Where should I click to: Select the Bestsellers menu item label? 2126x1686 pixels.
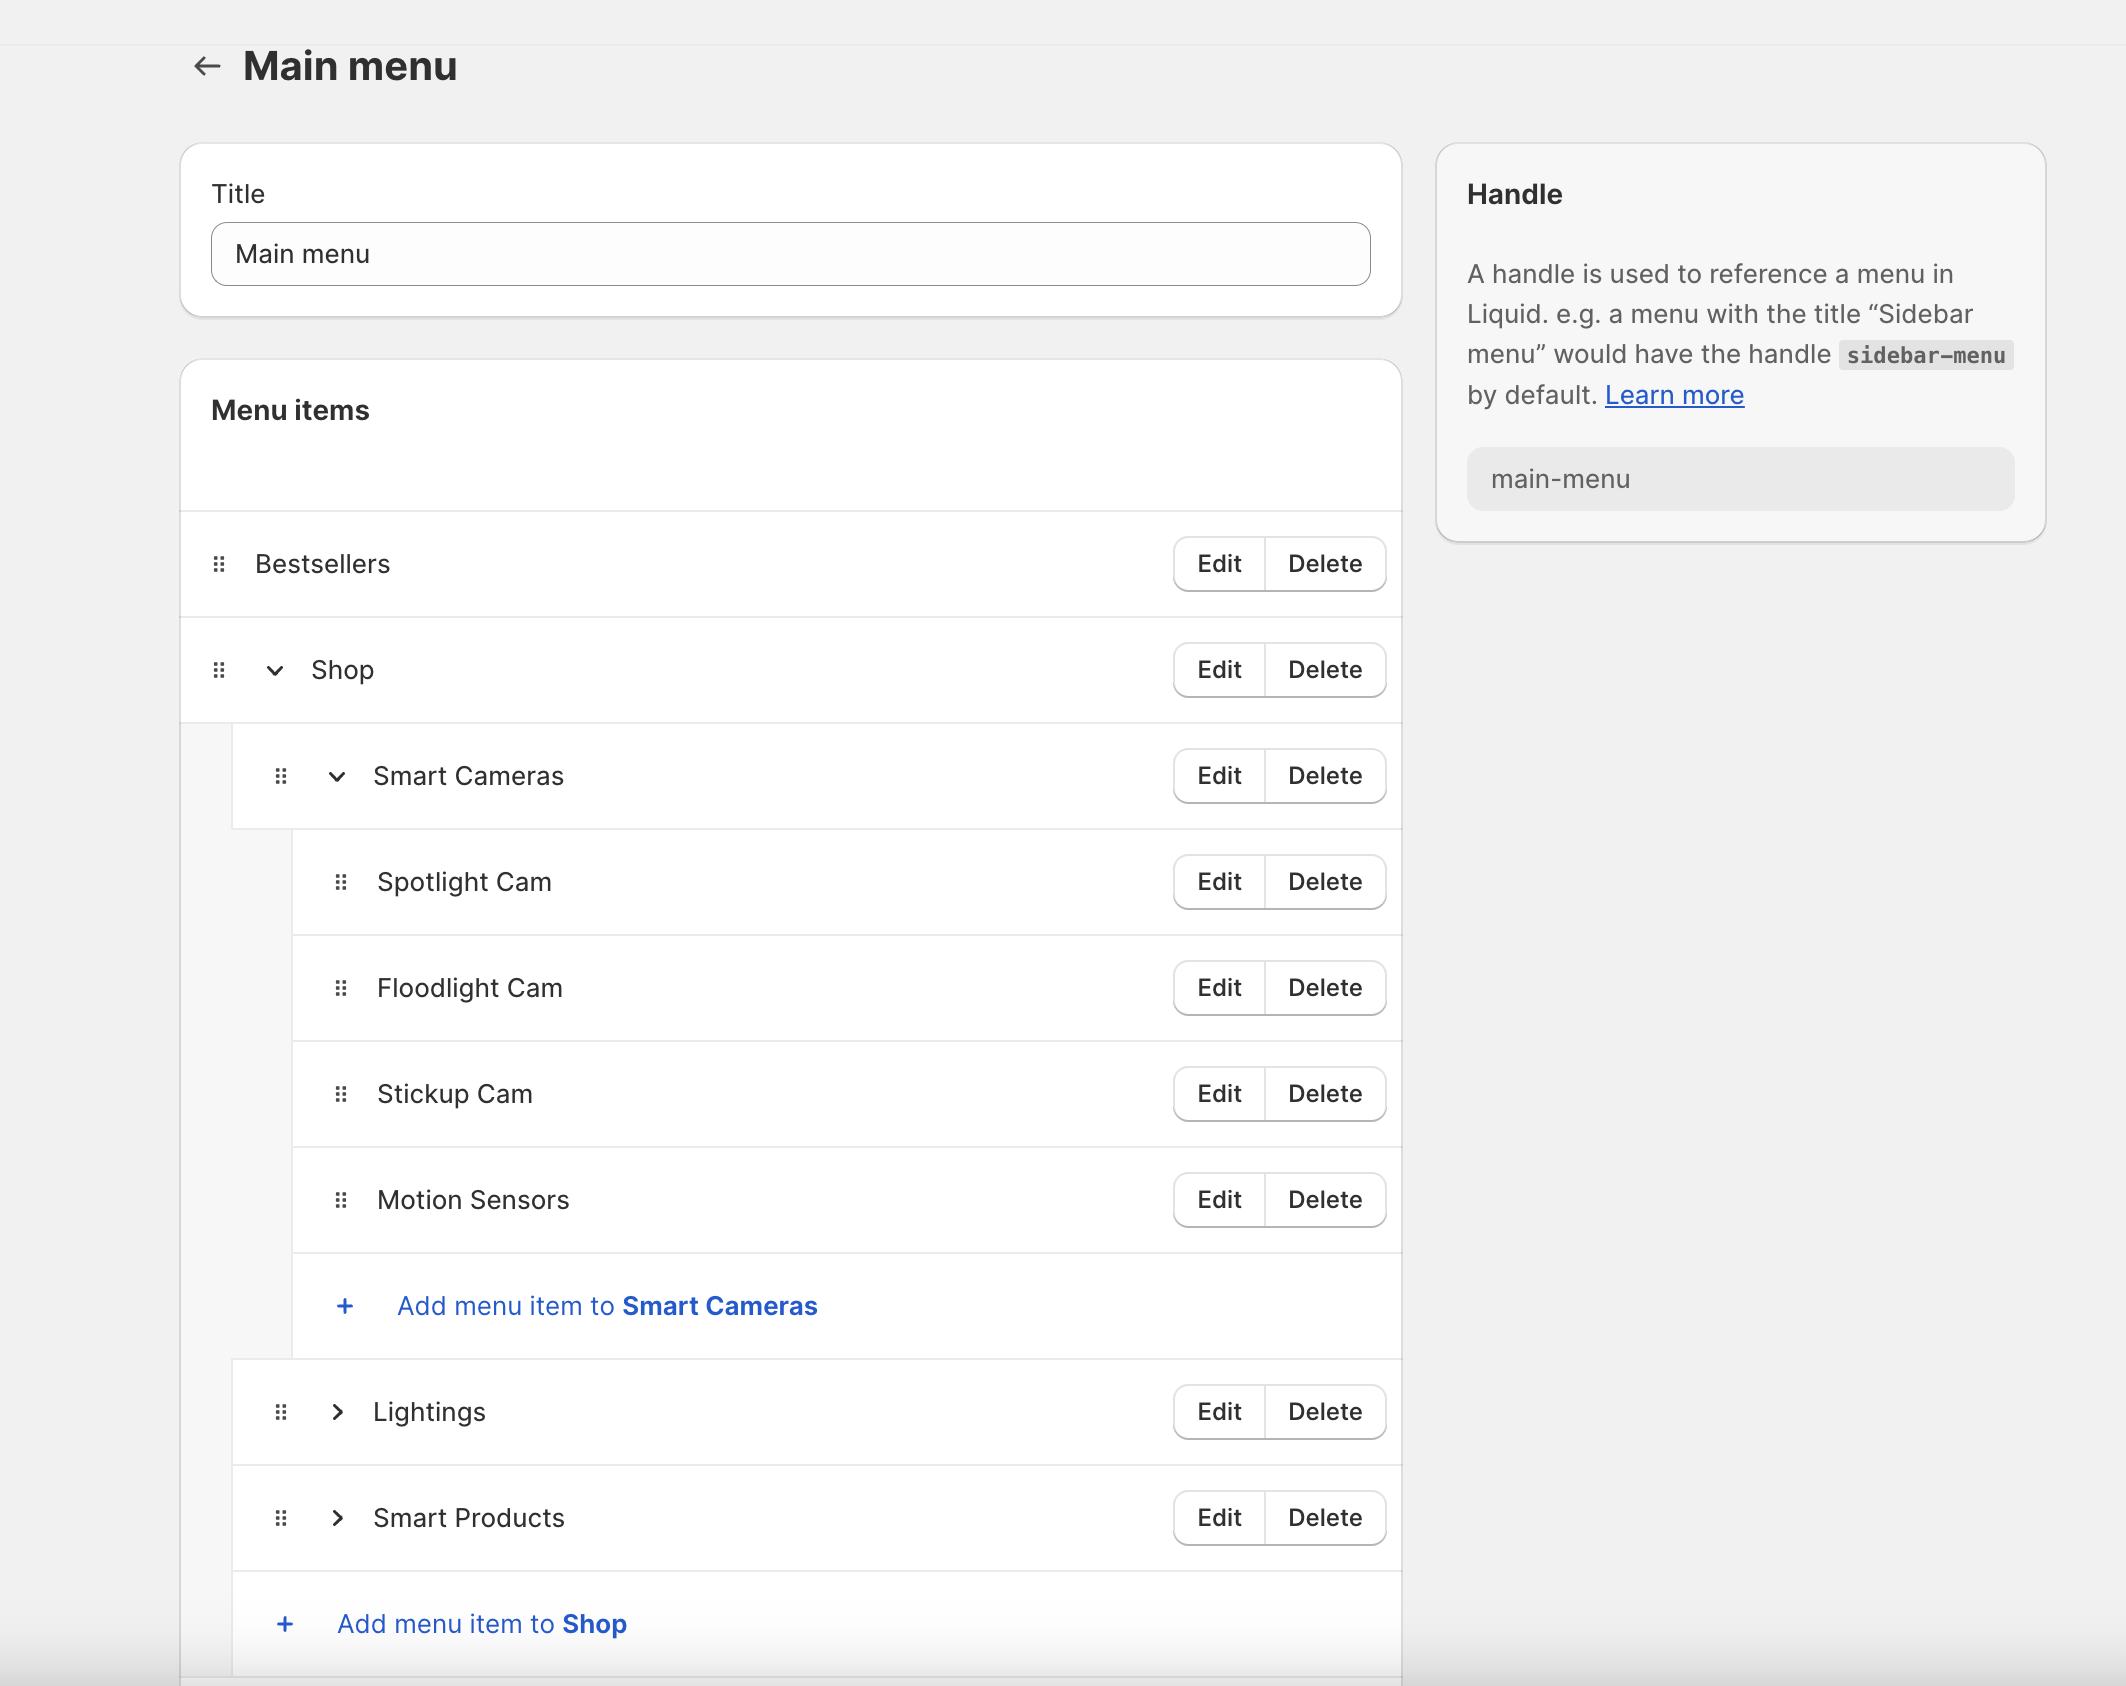322,564
